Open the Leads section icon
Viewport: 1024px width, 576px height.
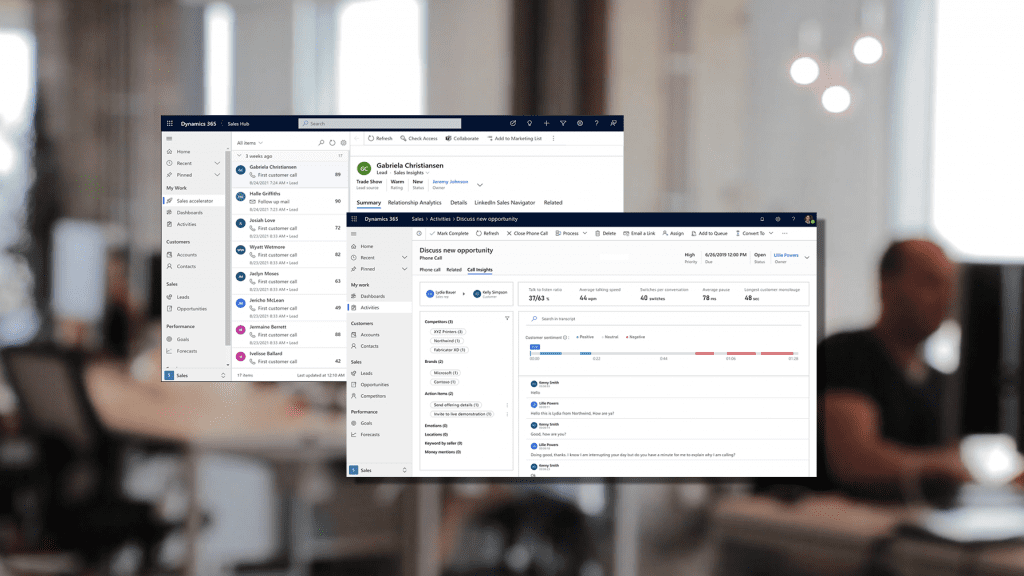(169, 297)
